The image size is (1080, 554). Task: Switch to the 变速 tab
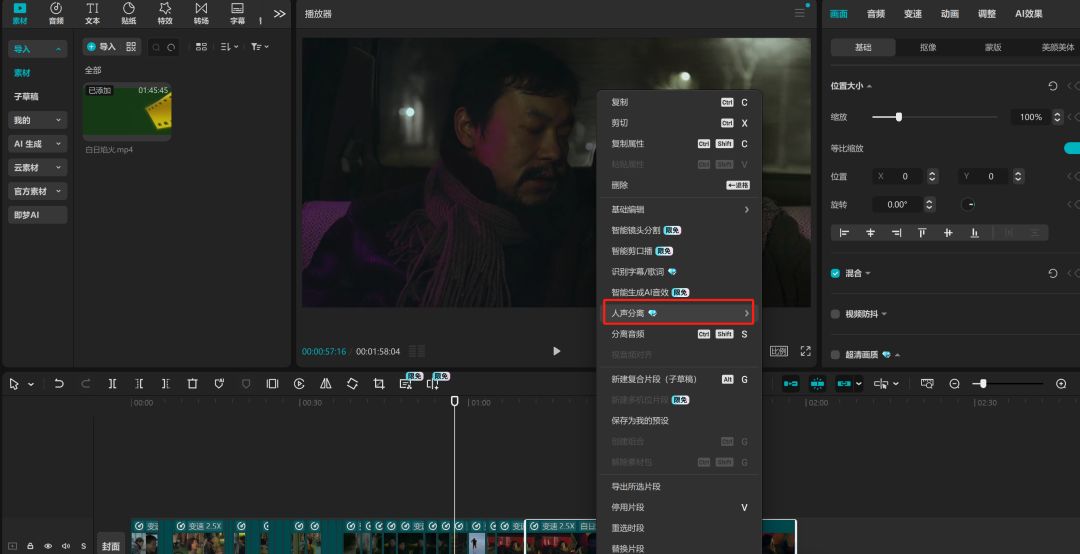913,14
